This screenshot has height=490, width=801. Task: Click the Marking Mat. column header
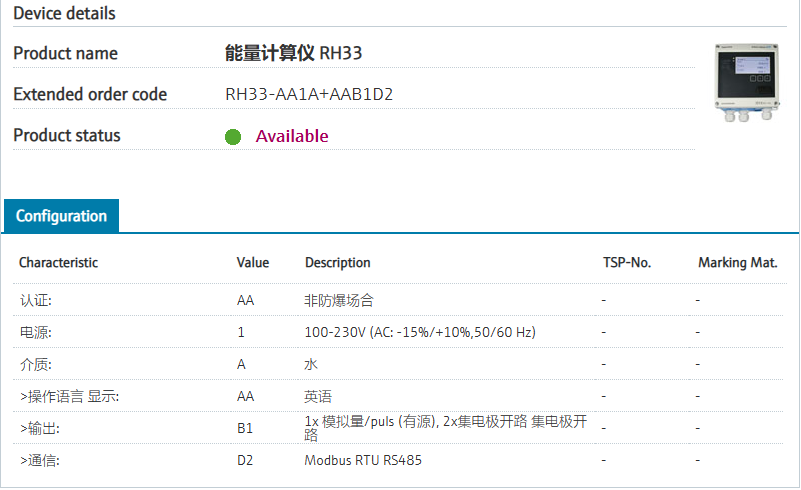(737, 263)
